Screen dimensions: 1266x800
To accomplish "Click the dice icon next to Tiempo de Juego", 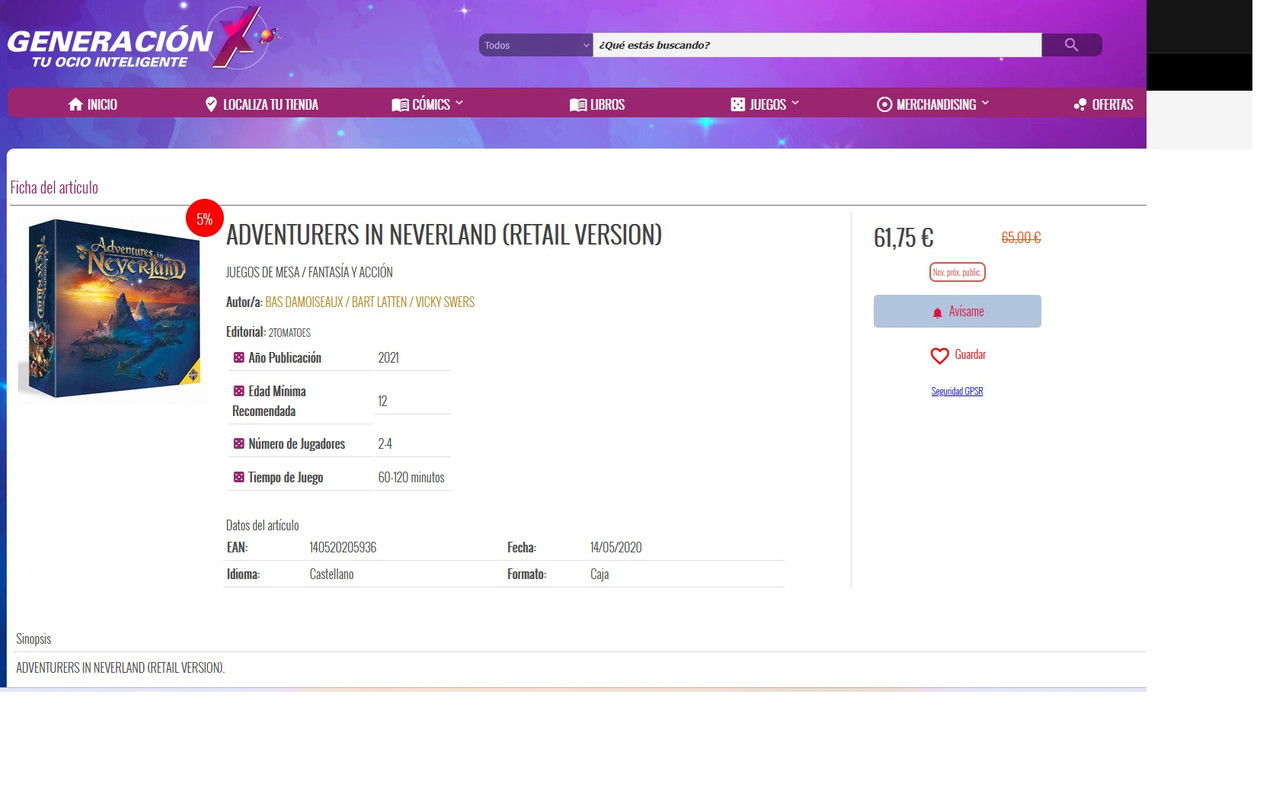I will click(239, 477).
